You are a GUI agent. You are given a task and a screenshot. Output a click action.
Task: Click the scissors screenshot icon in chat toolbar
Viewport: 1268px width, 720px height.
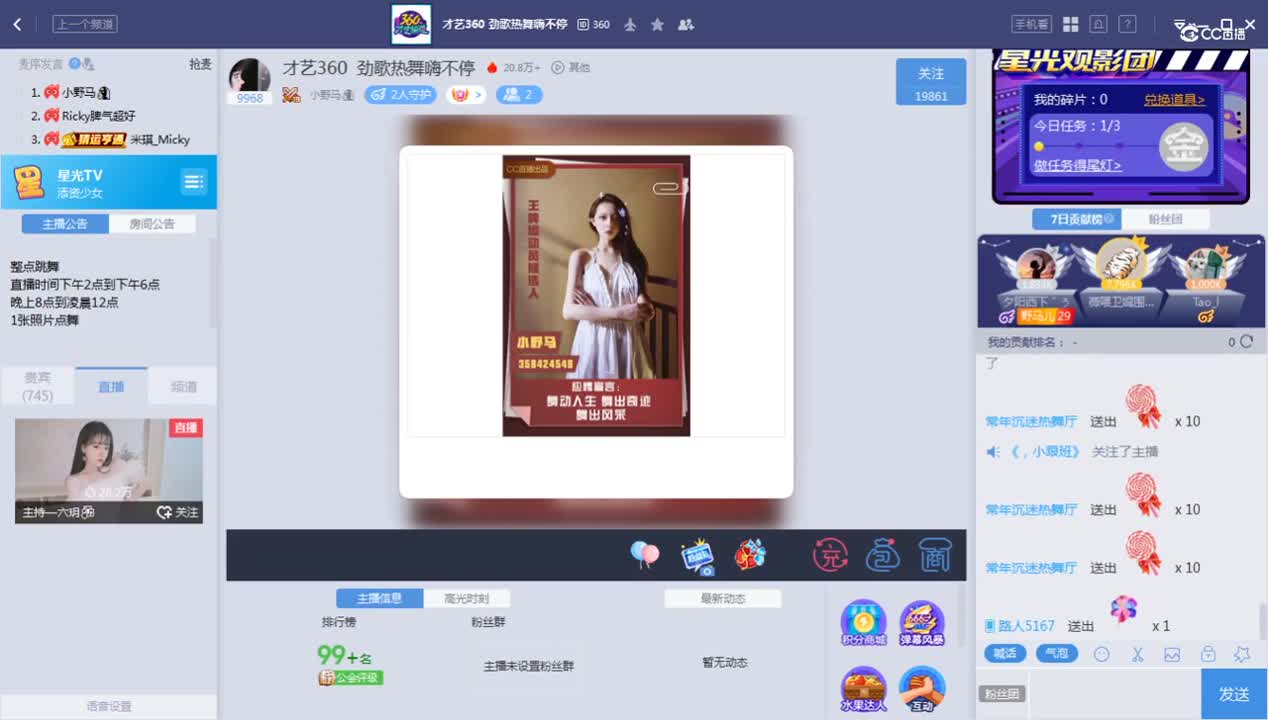click(1137, 654)
